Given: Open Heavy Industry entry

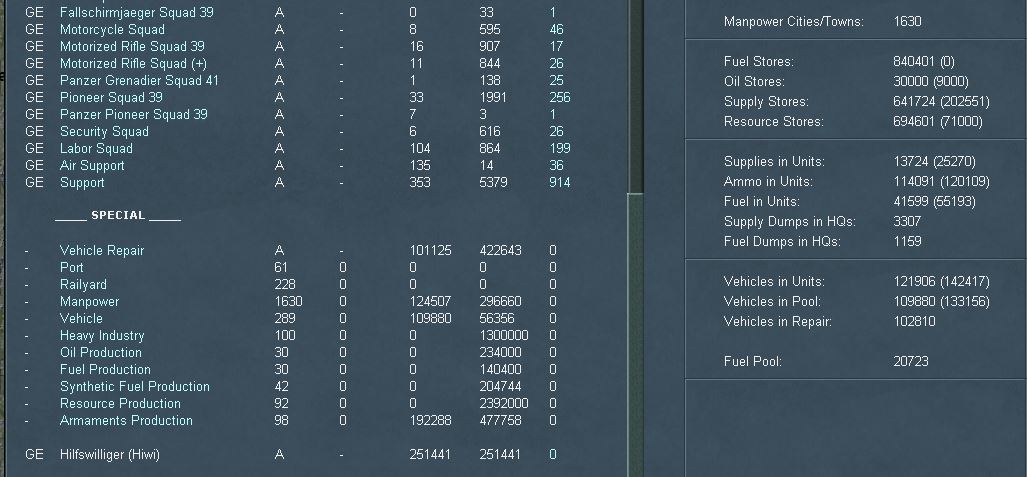Looking at the screenshot, I should pos(102,335).
